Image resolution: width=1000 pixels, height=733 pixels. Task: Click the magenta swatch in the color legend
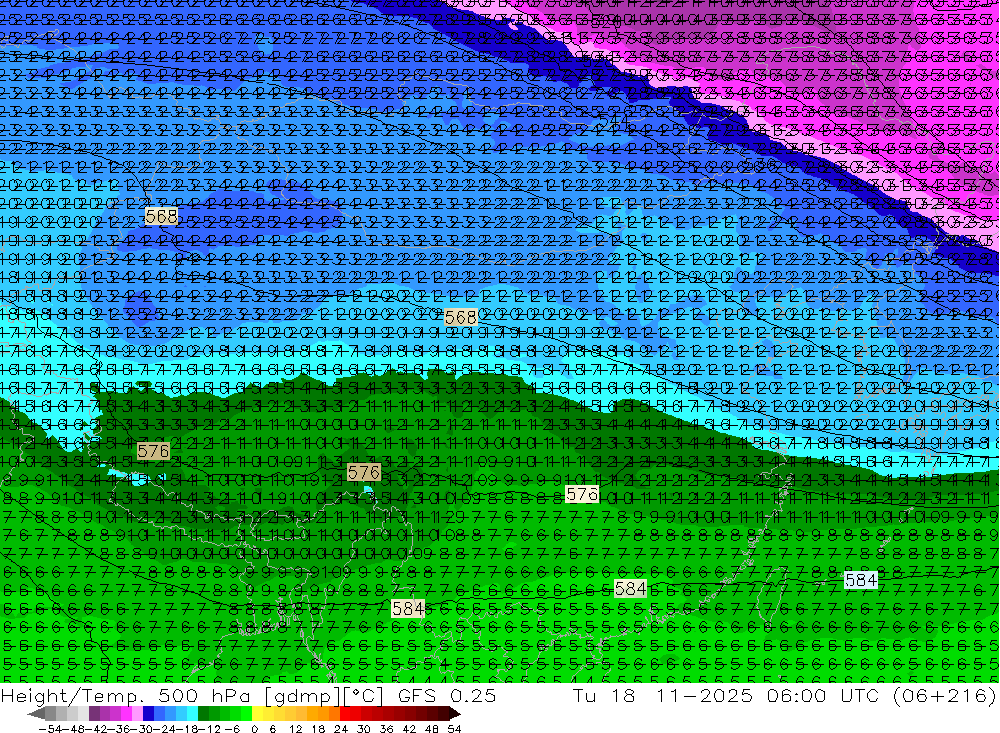click(x=126, y=714)
